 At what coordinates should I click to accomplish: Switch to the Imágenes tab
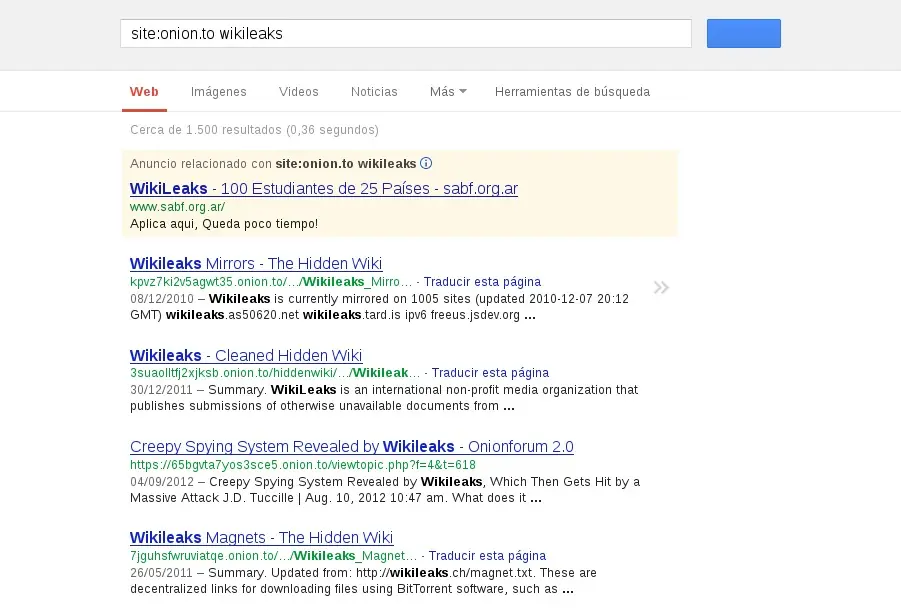pyautogui.click(x=218, y=92)
